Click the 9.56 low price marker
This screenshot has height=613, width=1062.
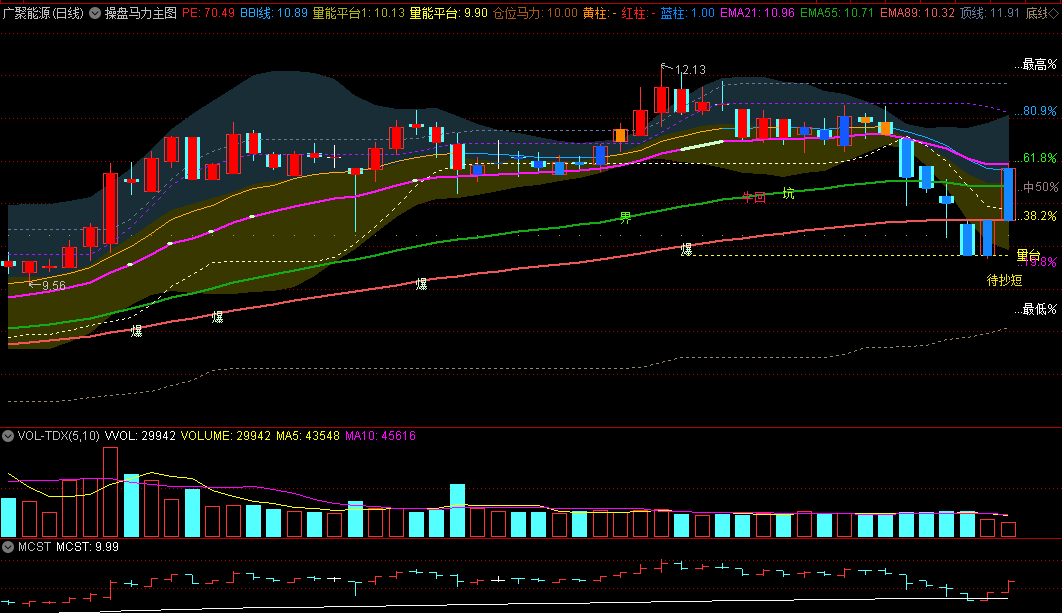point(54,286)
